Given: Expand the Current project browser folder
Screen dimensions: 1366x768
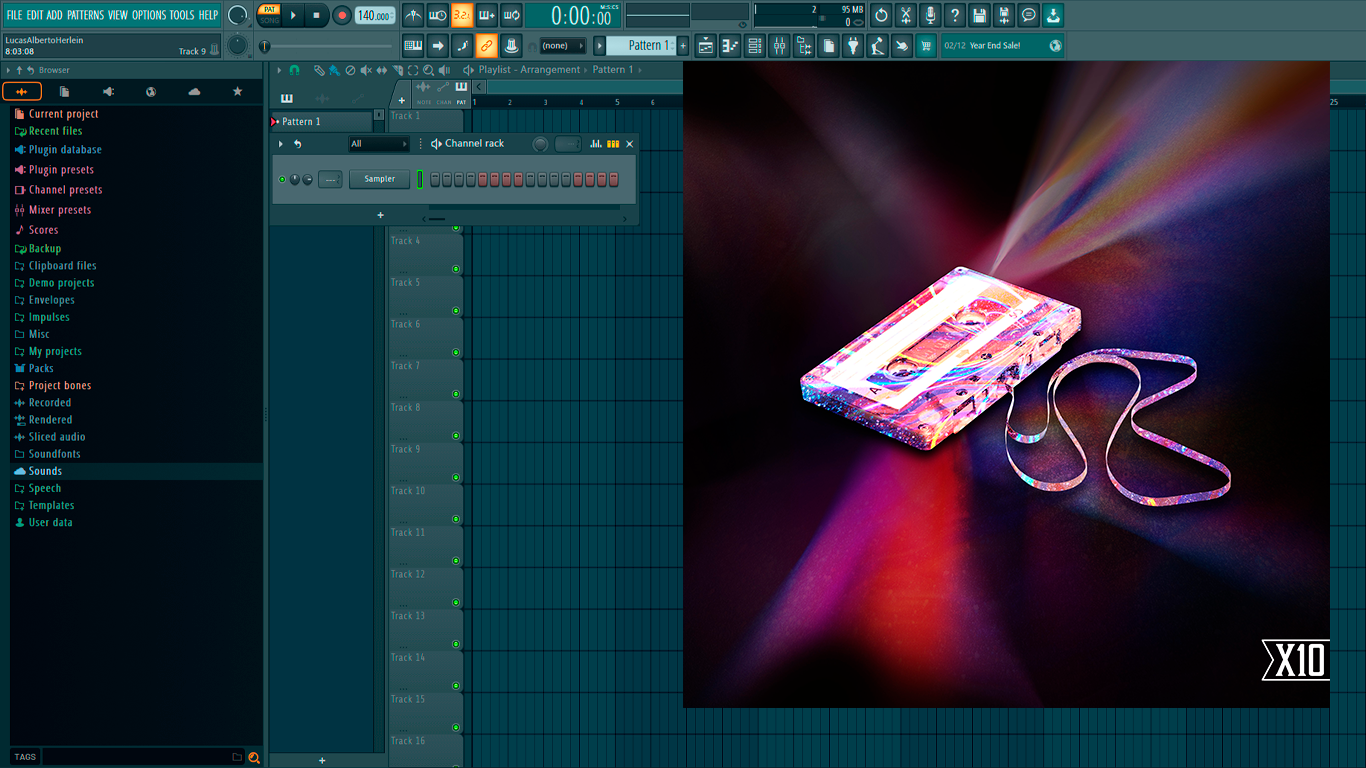Looking at the screenshot, I should point(136,114).
